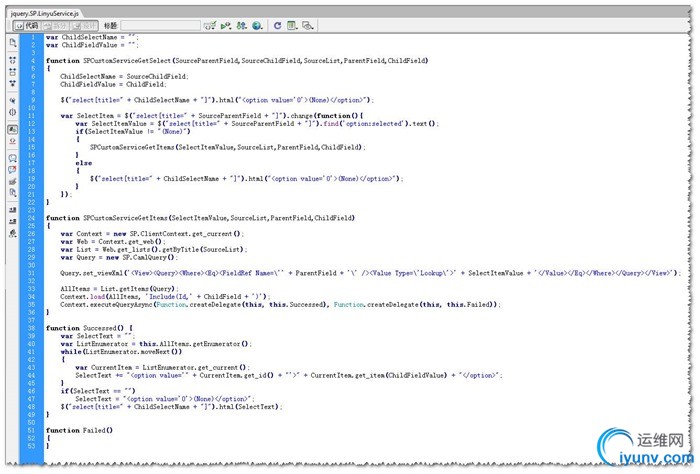Click the 'var SelectItem' change handler line
Image resolution: width=700 pixels, height=474 pixels.
212,116
